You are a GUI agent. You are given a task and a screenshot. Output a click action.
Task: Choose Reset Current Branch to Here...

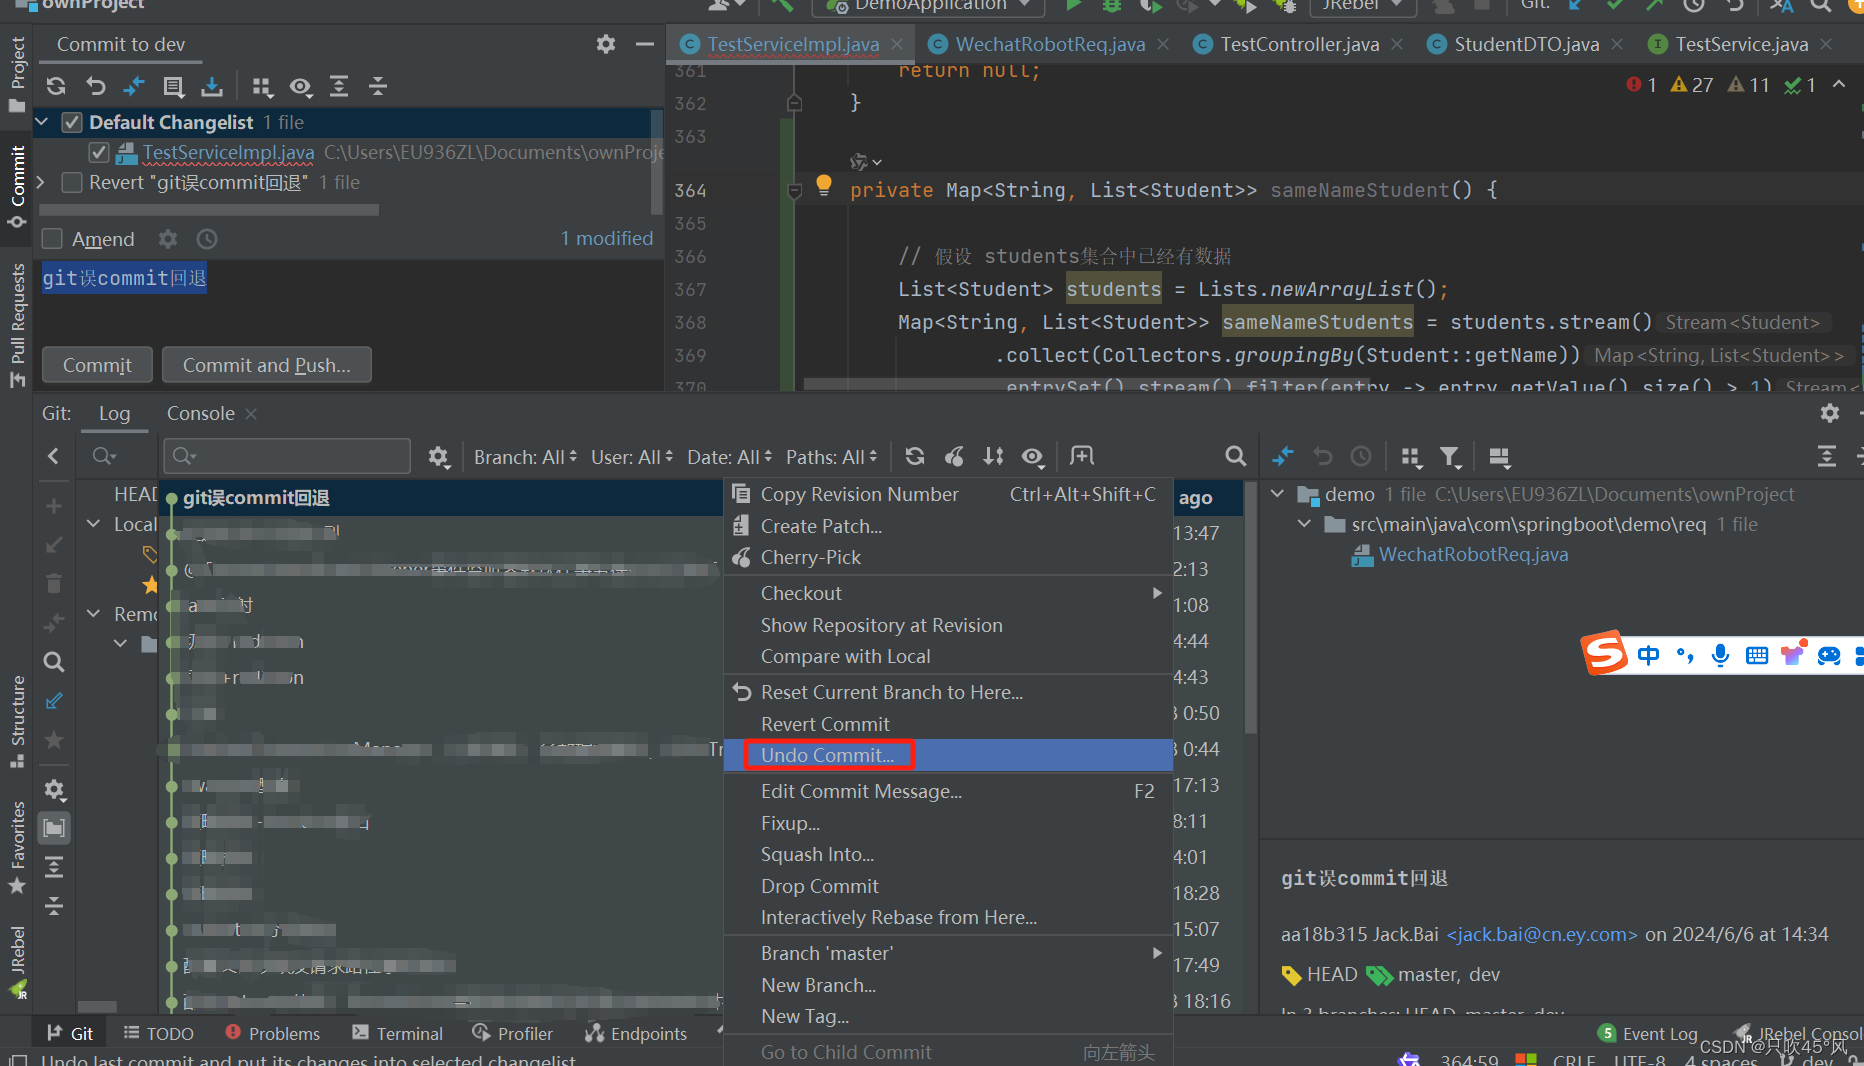947,692
